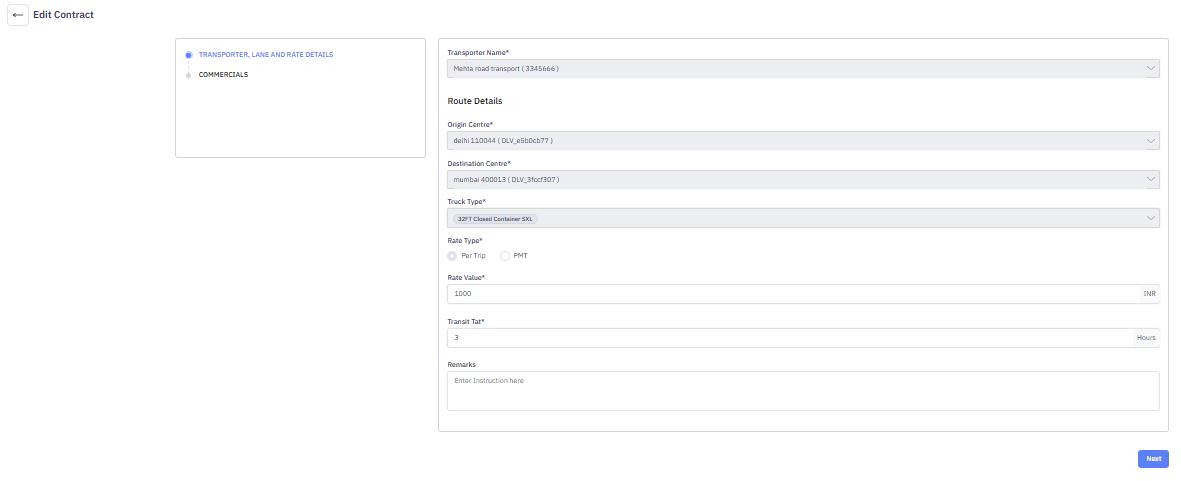Click the back arrow icon
1181x481 pixels.
coord(18,15)
